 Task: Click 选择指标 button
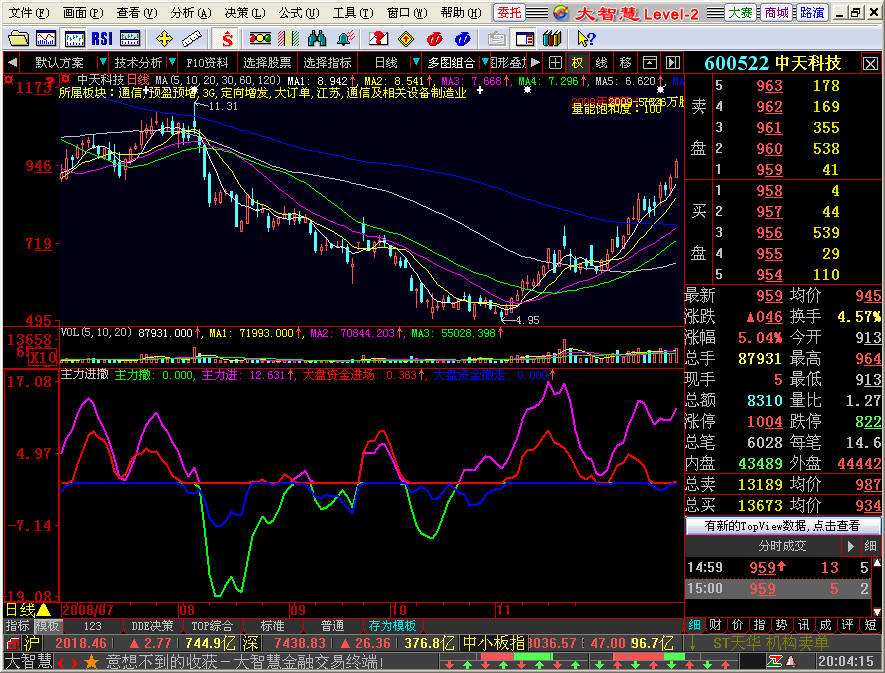[x=327, y=63]
